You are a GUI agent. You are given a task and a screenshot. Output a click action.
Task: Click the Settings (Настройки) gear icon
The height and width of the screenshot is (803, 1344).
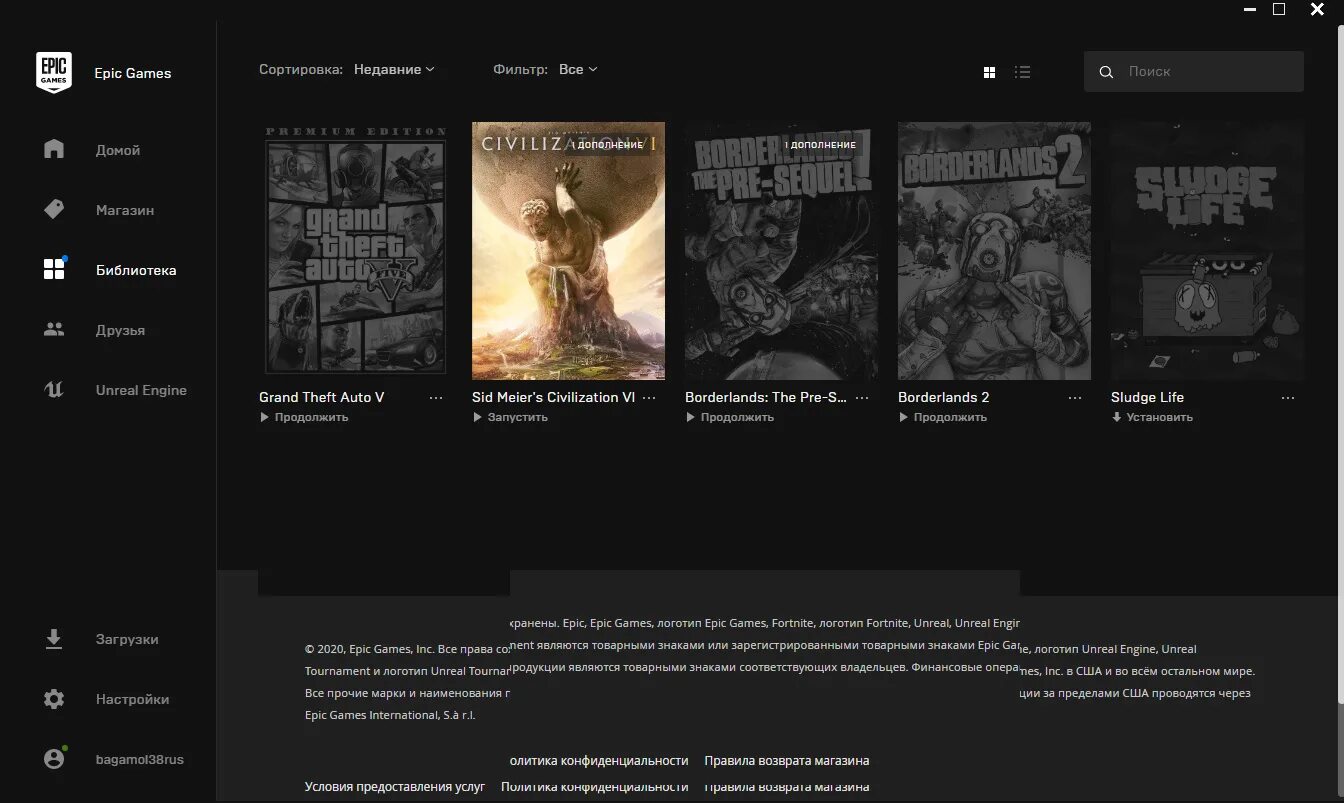point(54,699)
